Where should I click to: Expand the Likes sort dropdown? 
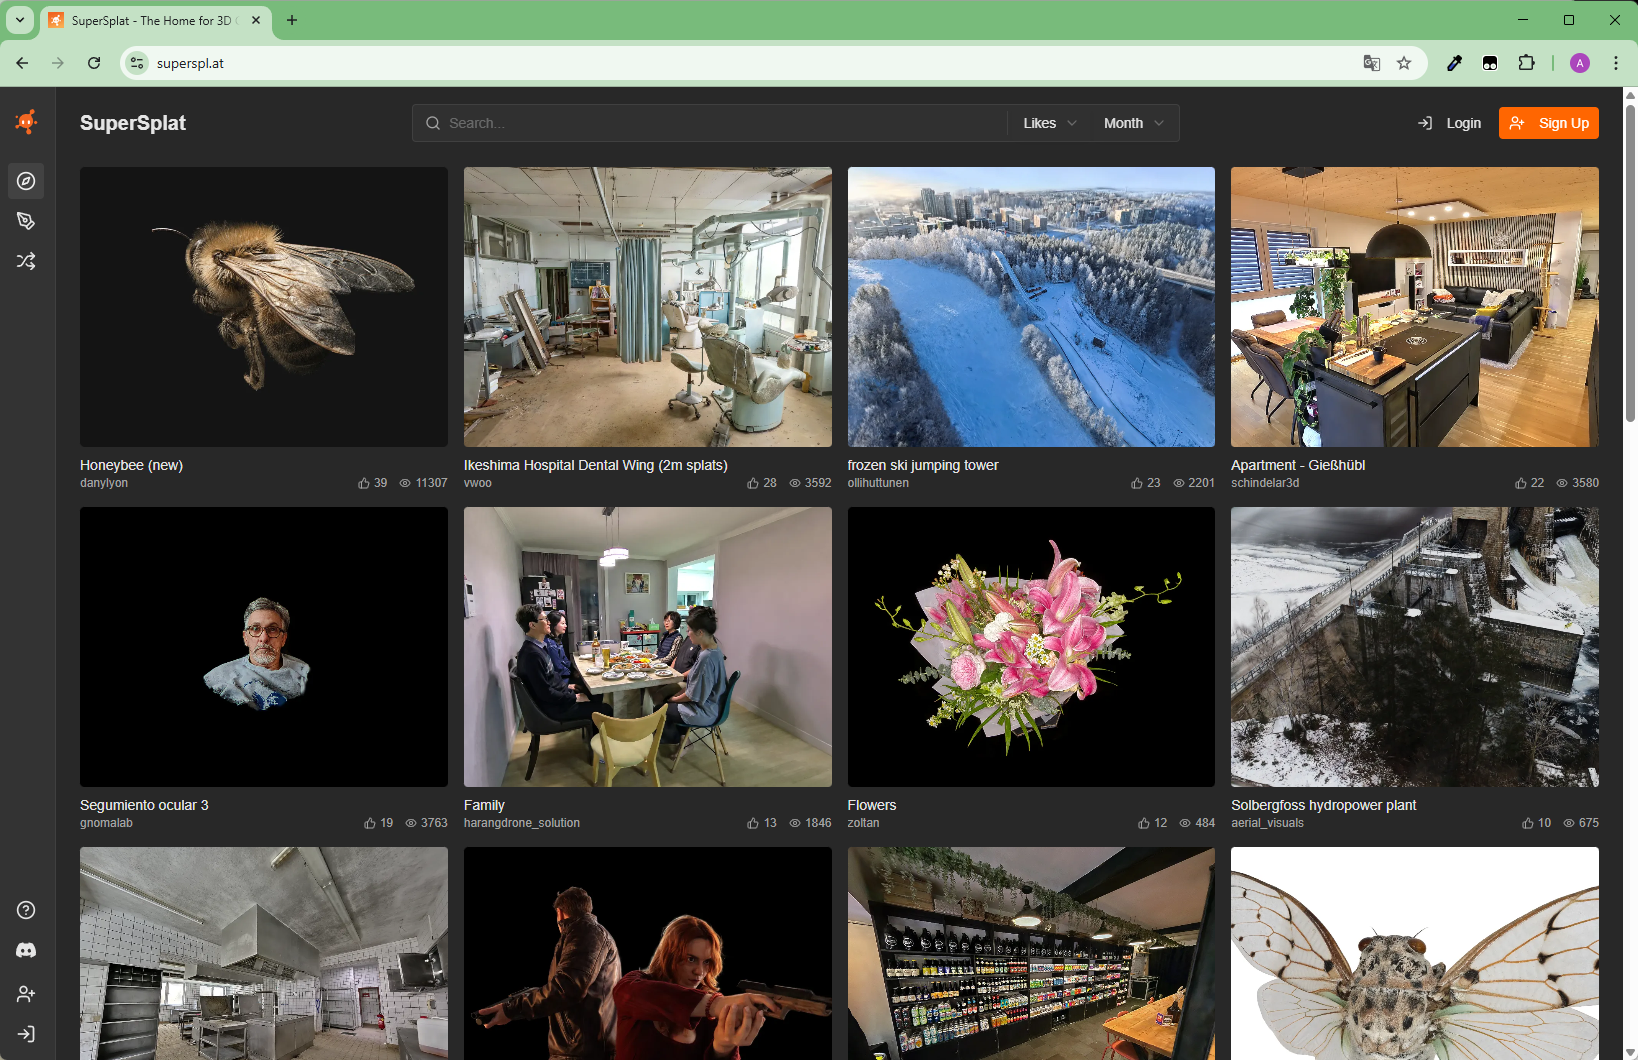coord(1049,123)
